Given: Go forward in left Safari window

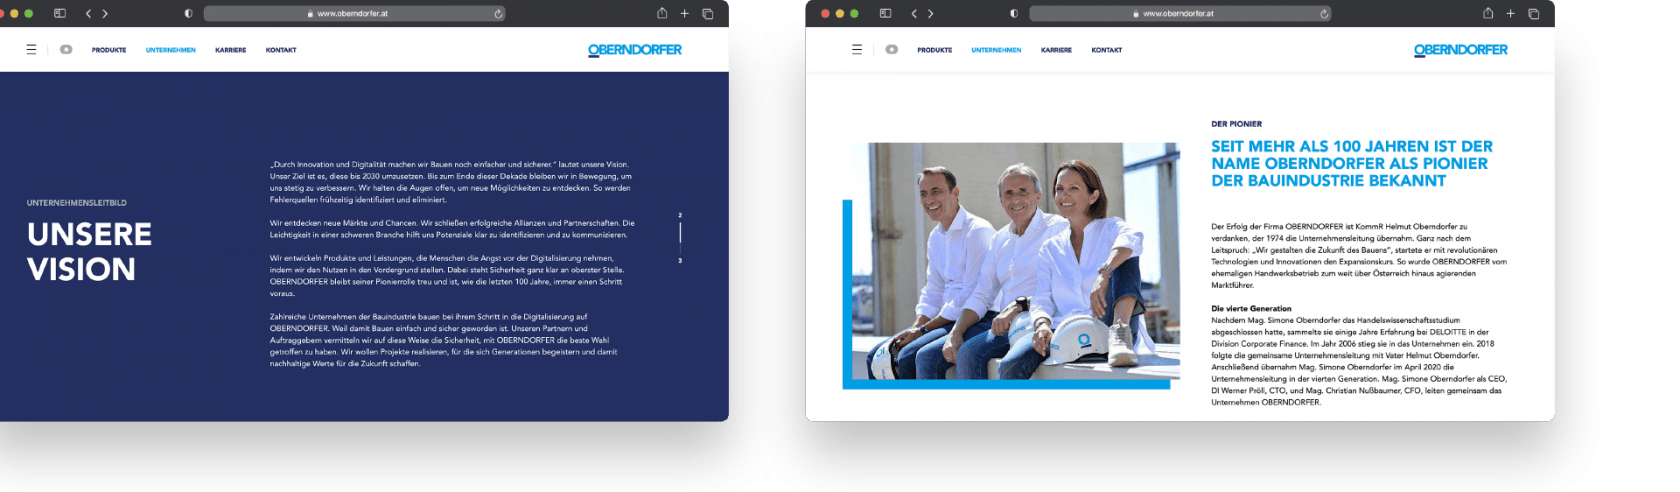Looking at the screenshot, I should click(105, 13).
